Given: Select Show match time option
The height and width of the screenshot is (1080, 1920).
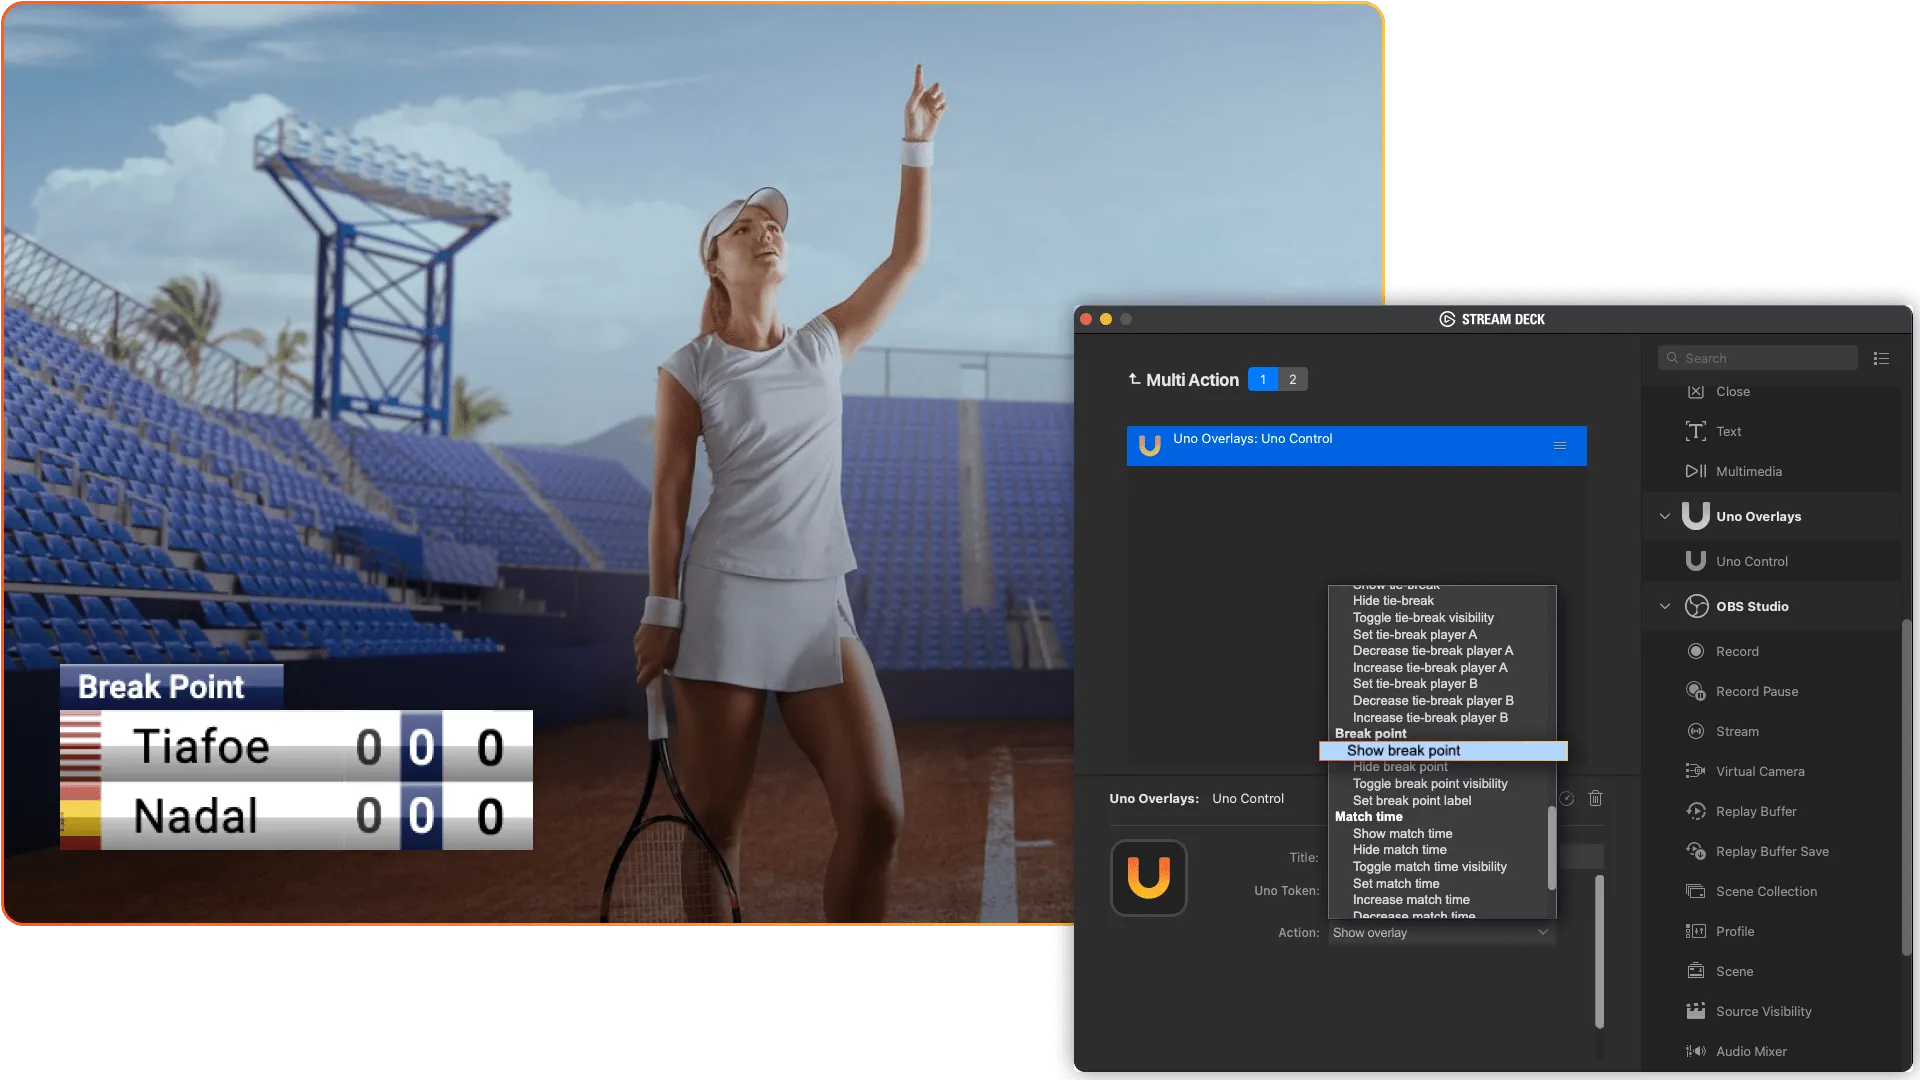Looking at the screenshot, I should click(1402, 834).
